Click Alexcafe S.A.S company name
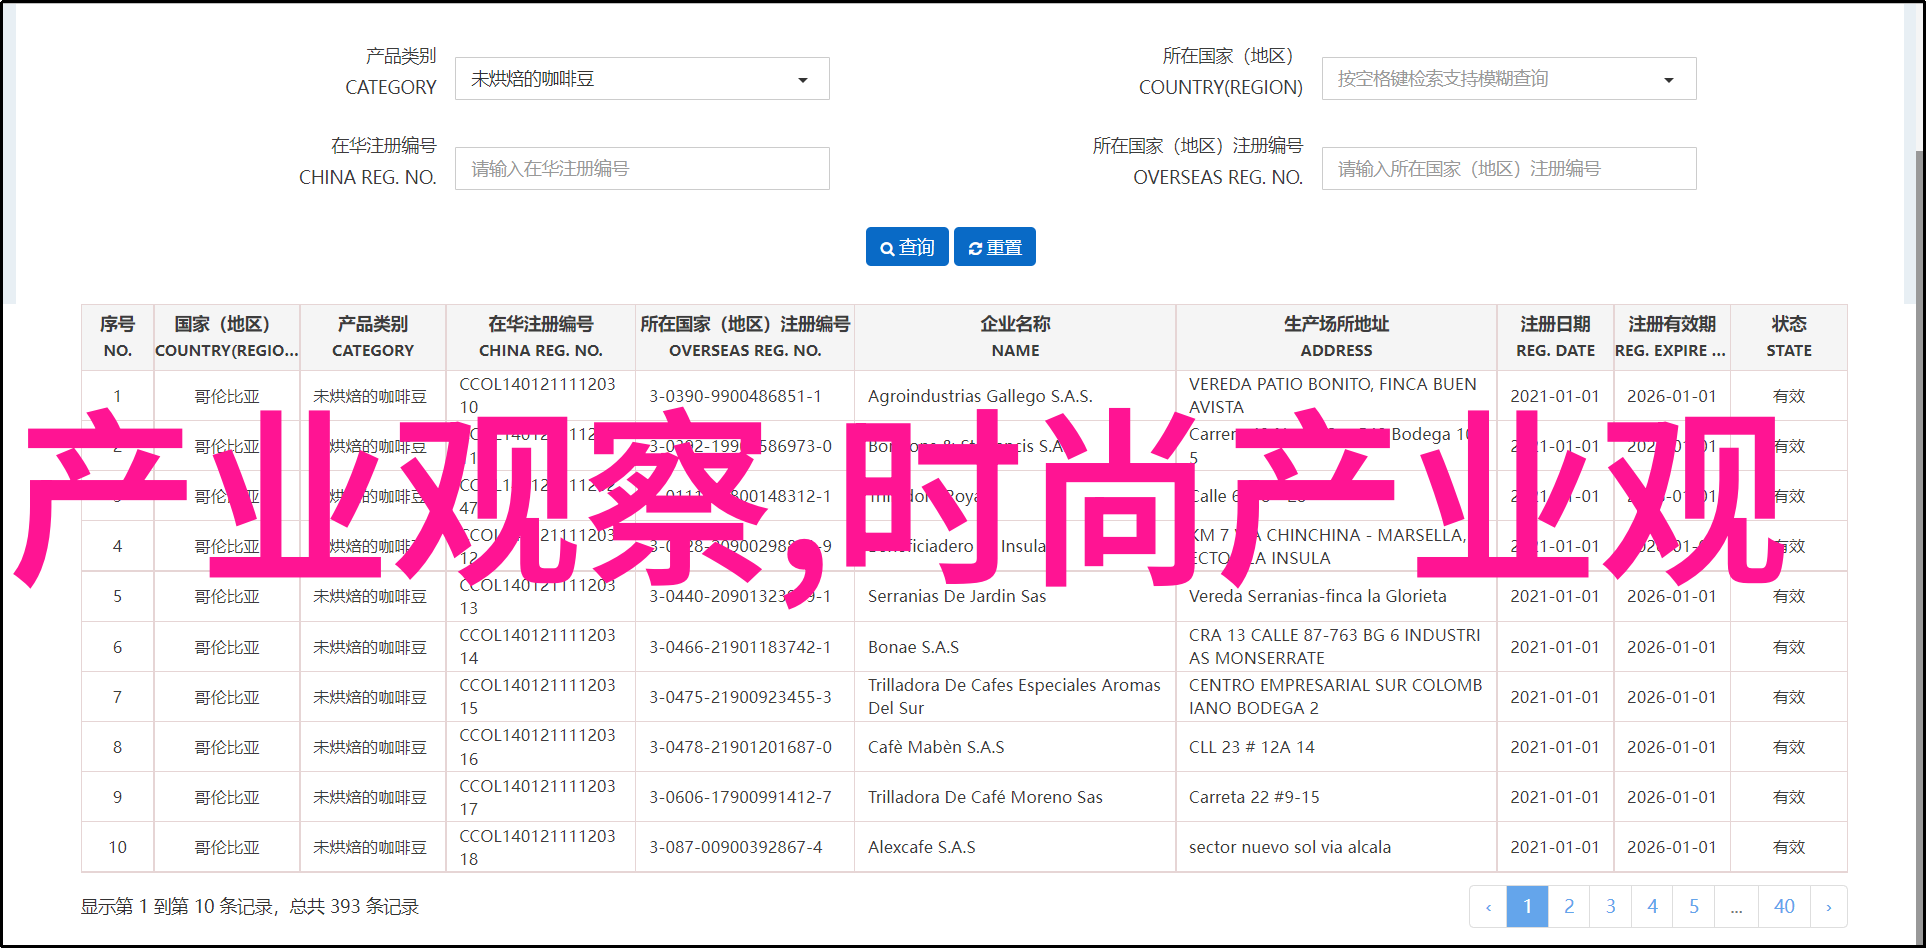 click(x=922, y=848)
